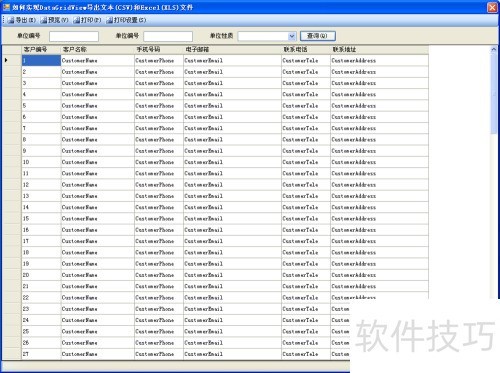Sort by 客户编号 column header
500x373 pixels.
click(41, 50)
